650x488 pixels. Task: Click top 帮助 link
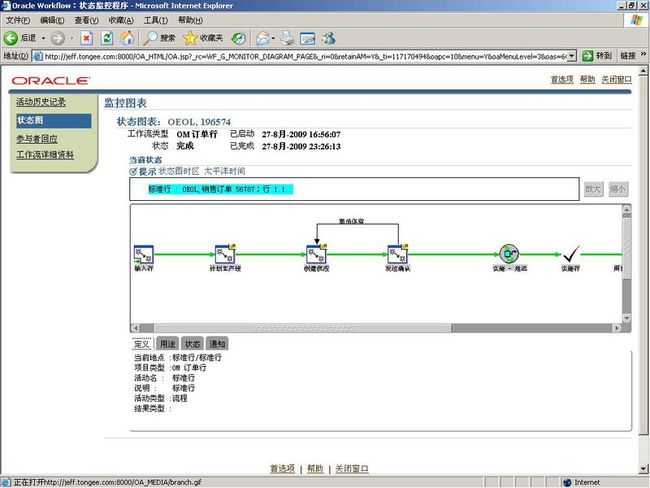587,79
